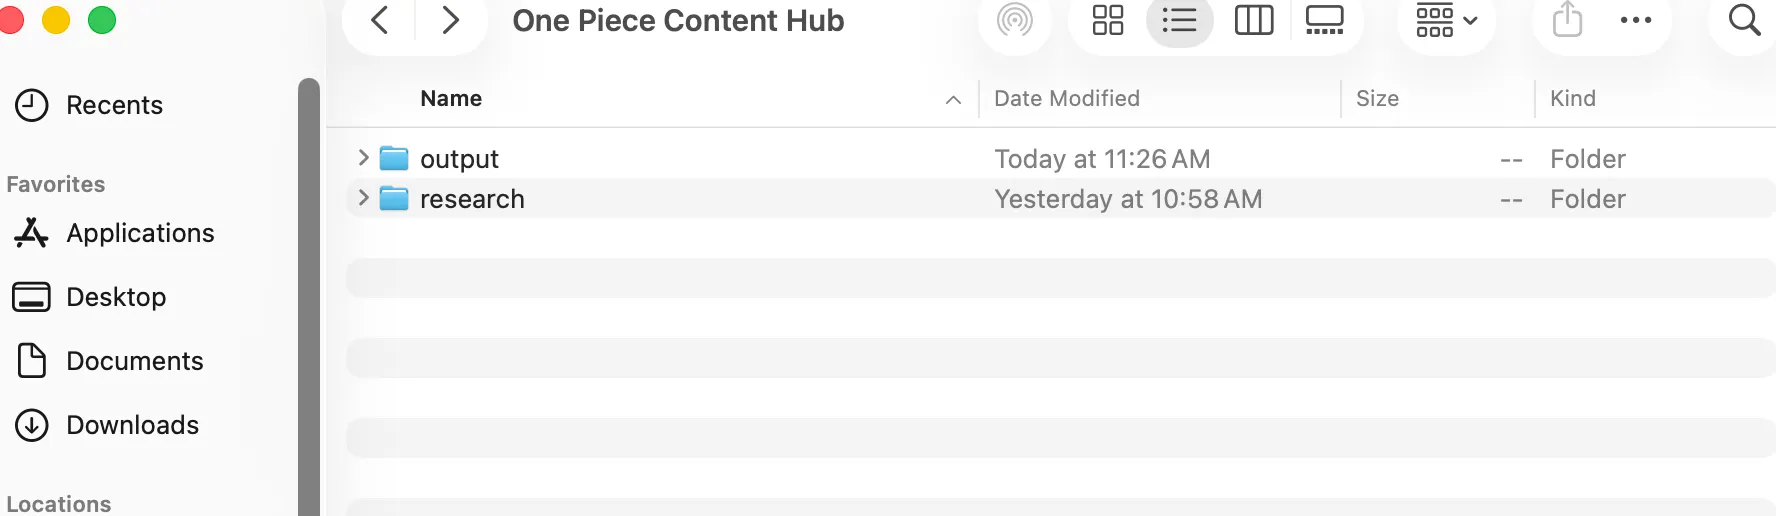Select the research folder row
The image size is (1776, 516).
pyautogui.click(x=700, y=198)
